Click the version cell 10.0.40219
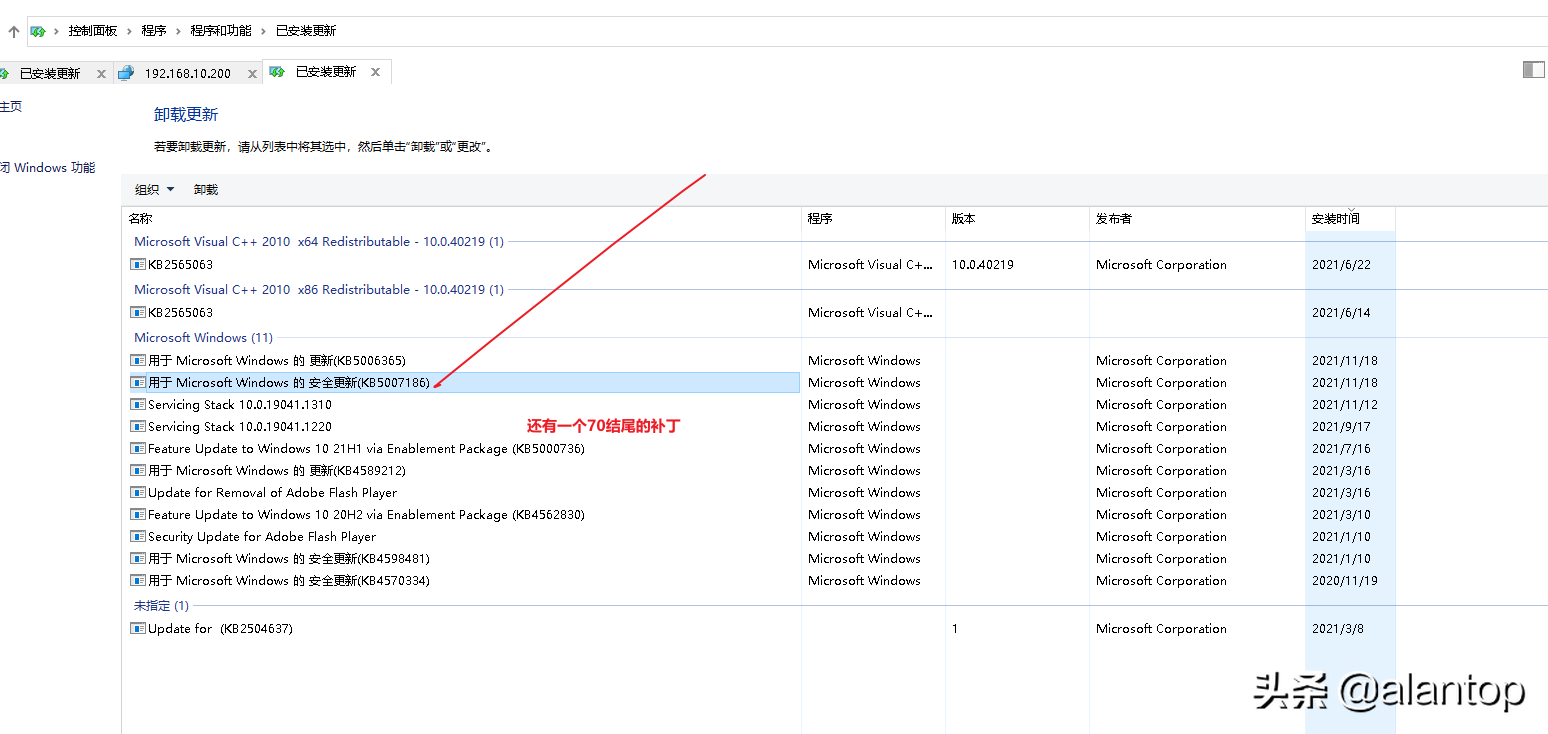 [x=983, y=265]
